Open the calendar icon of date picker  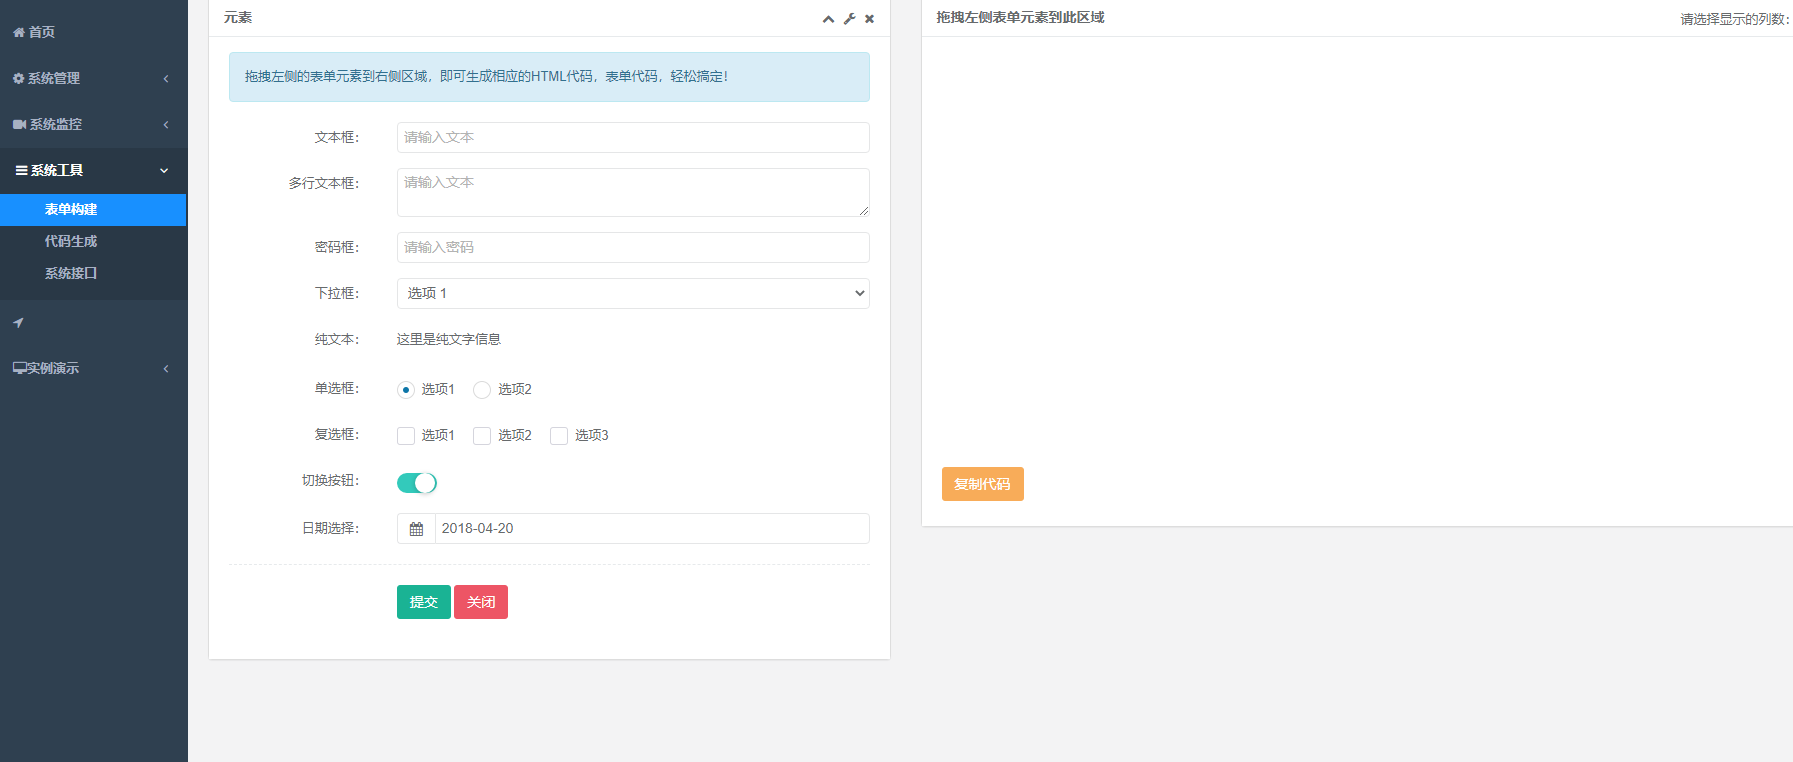click(x=416, y=529)
